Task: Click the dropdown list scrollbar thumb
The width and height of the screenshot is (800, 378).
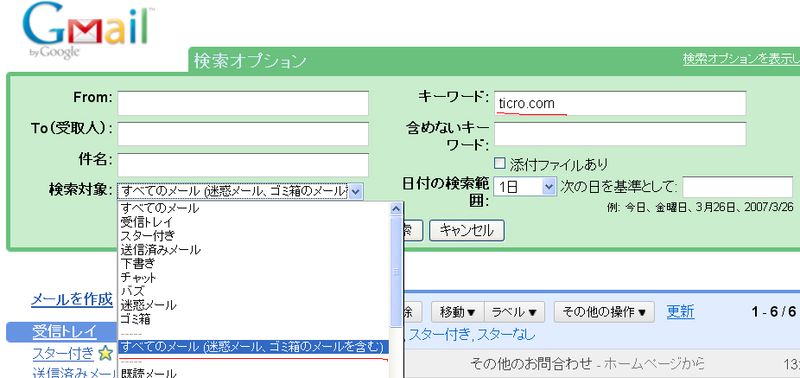Action: [396, 271]
